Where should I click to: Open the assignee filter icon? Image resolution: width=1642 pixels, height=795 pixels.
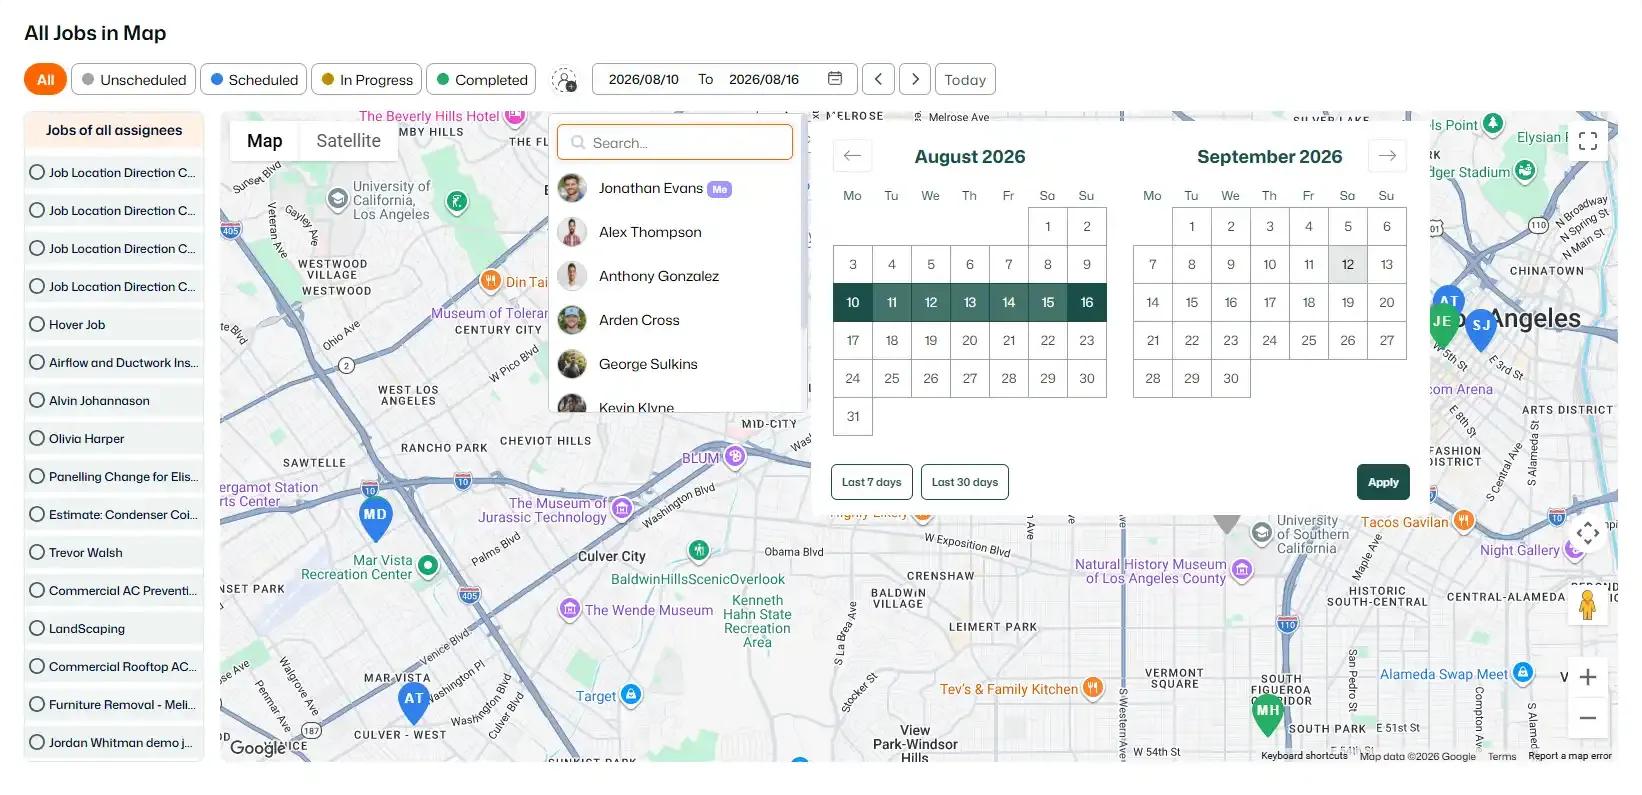(564, 80)
